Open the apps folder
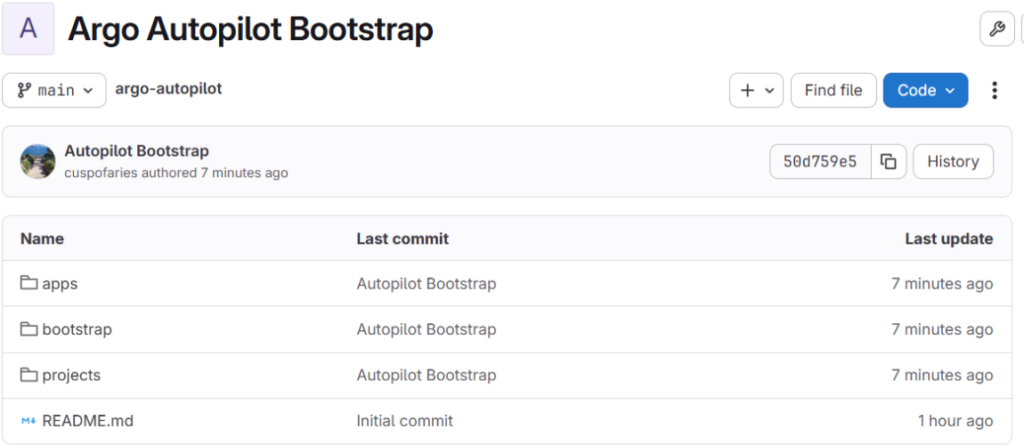This screenshot has width=1024, height=445. coord(60,283)
